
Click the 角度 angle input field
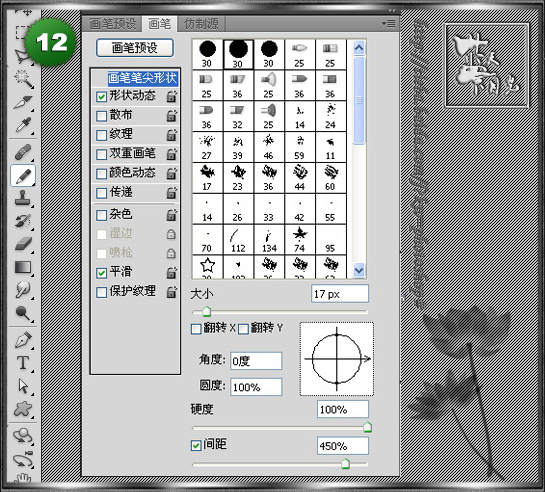click(x=256, y=361)
